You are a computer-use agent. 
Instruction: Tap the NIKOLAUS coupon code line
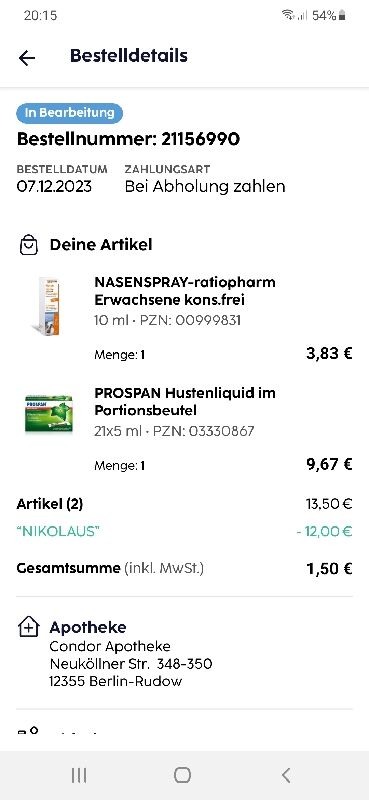(184, 532)
